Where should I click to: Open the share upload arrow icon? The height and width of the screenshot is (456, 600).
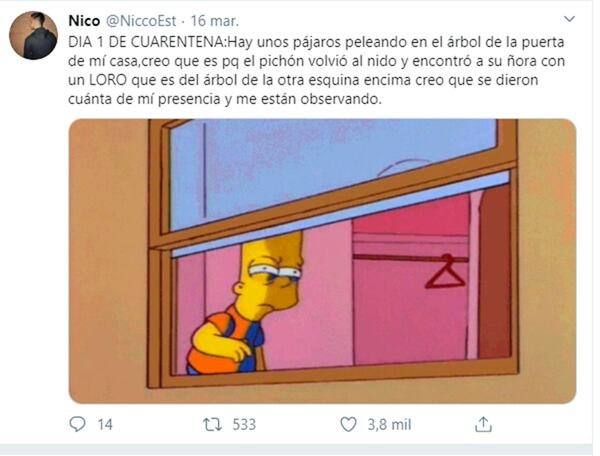click(483, 424)
